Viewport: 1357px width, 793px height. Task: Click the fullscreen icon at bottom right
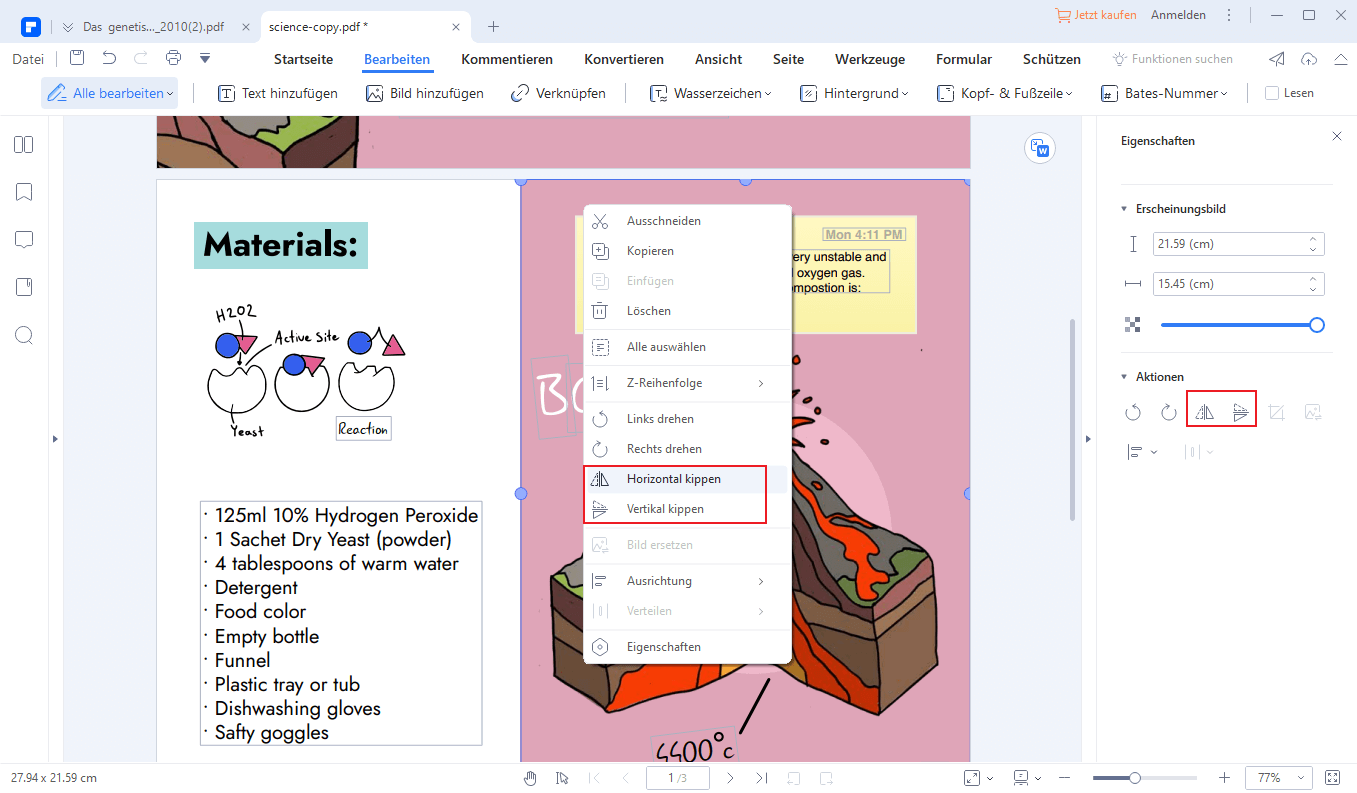(1332, 778)
